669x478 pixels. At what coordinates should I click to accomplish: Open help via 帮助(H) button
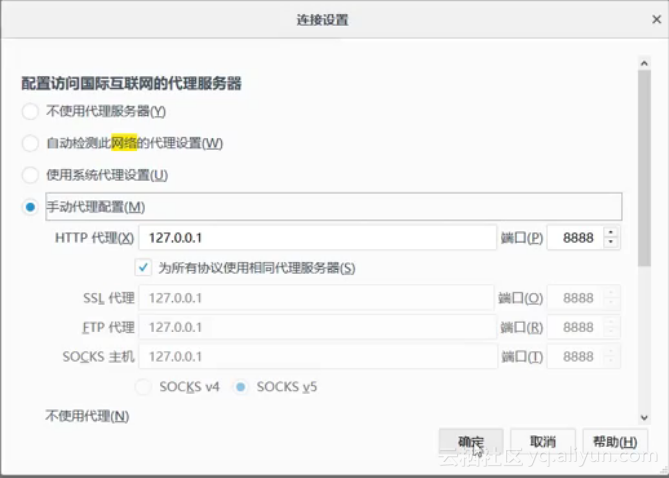click(x=615, y=442)
